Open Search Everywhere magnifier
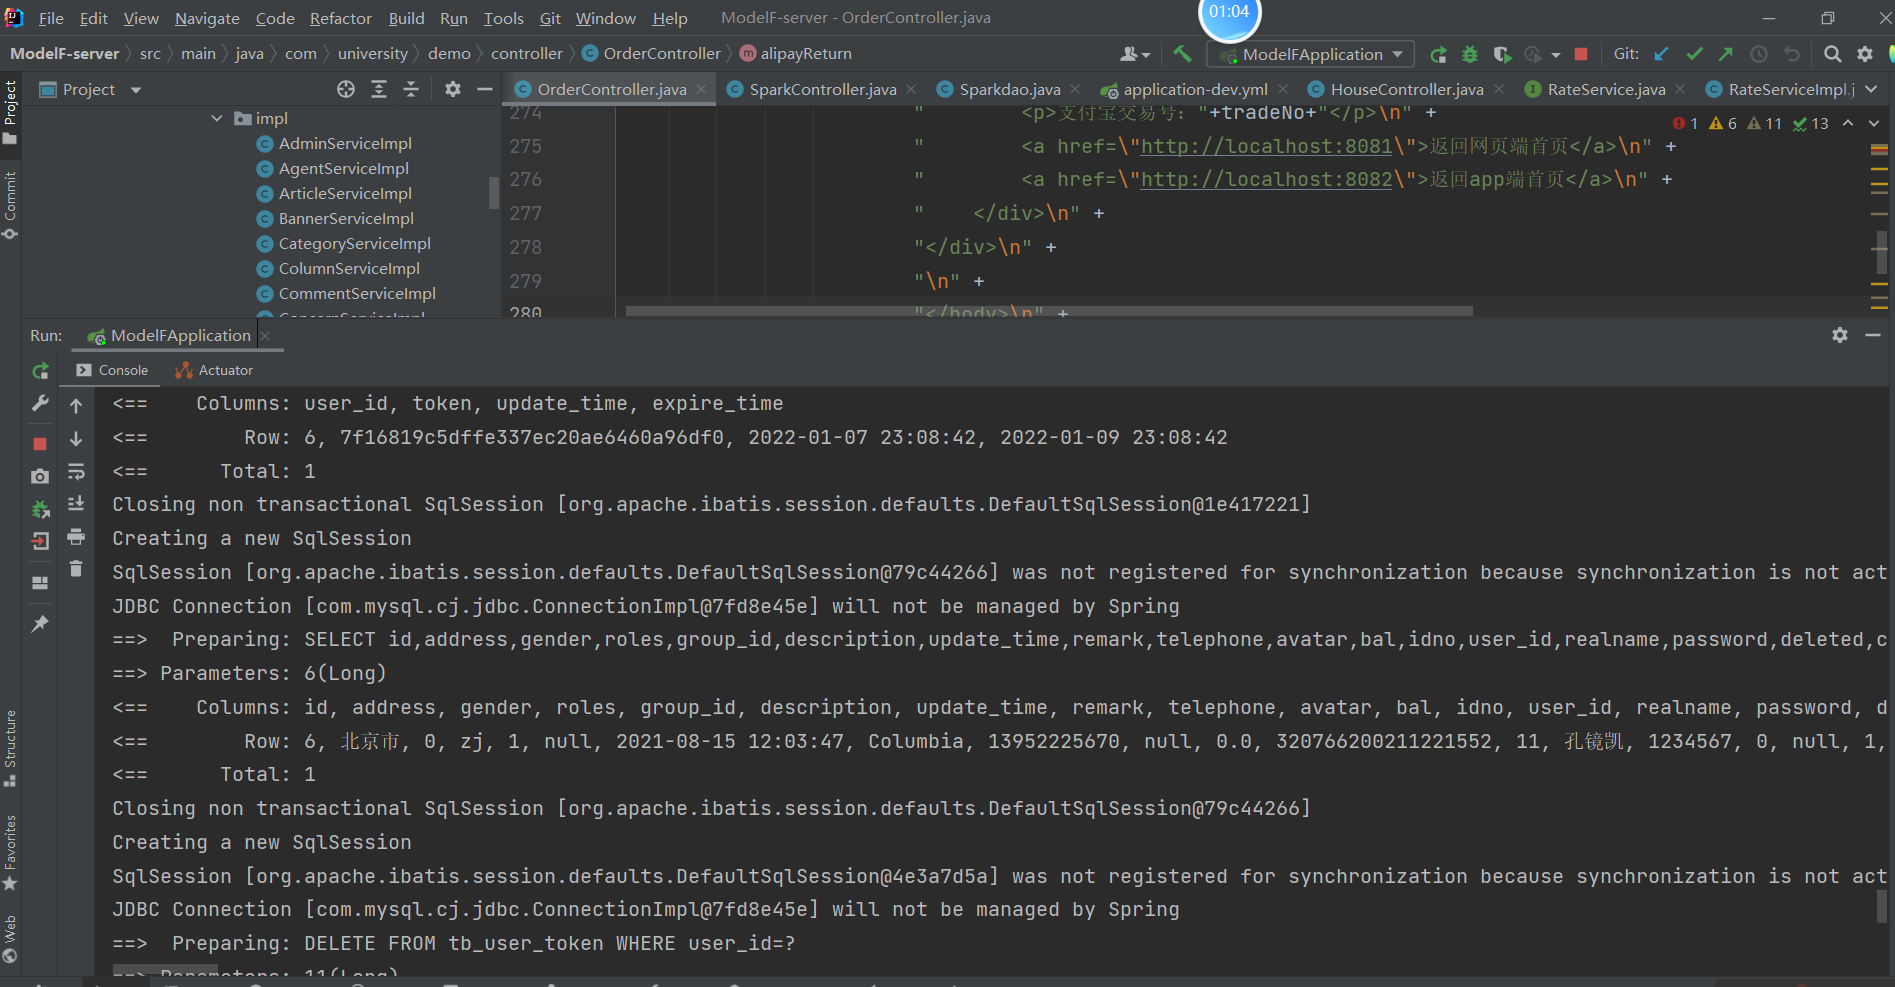 pos(1832,54)
